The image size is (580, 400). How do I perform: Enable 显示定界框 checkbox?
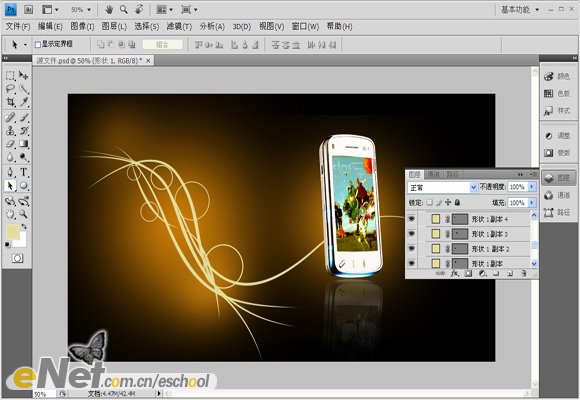(37, 44)
